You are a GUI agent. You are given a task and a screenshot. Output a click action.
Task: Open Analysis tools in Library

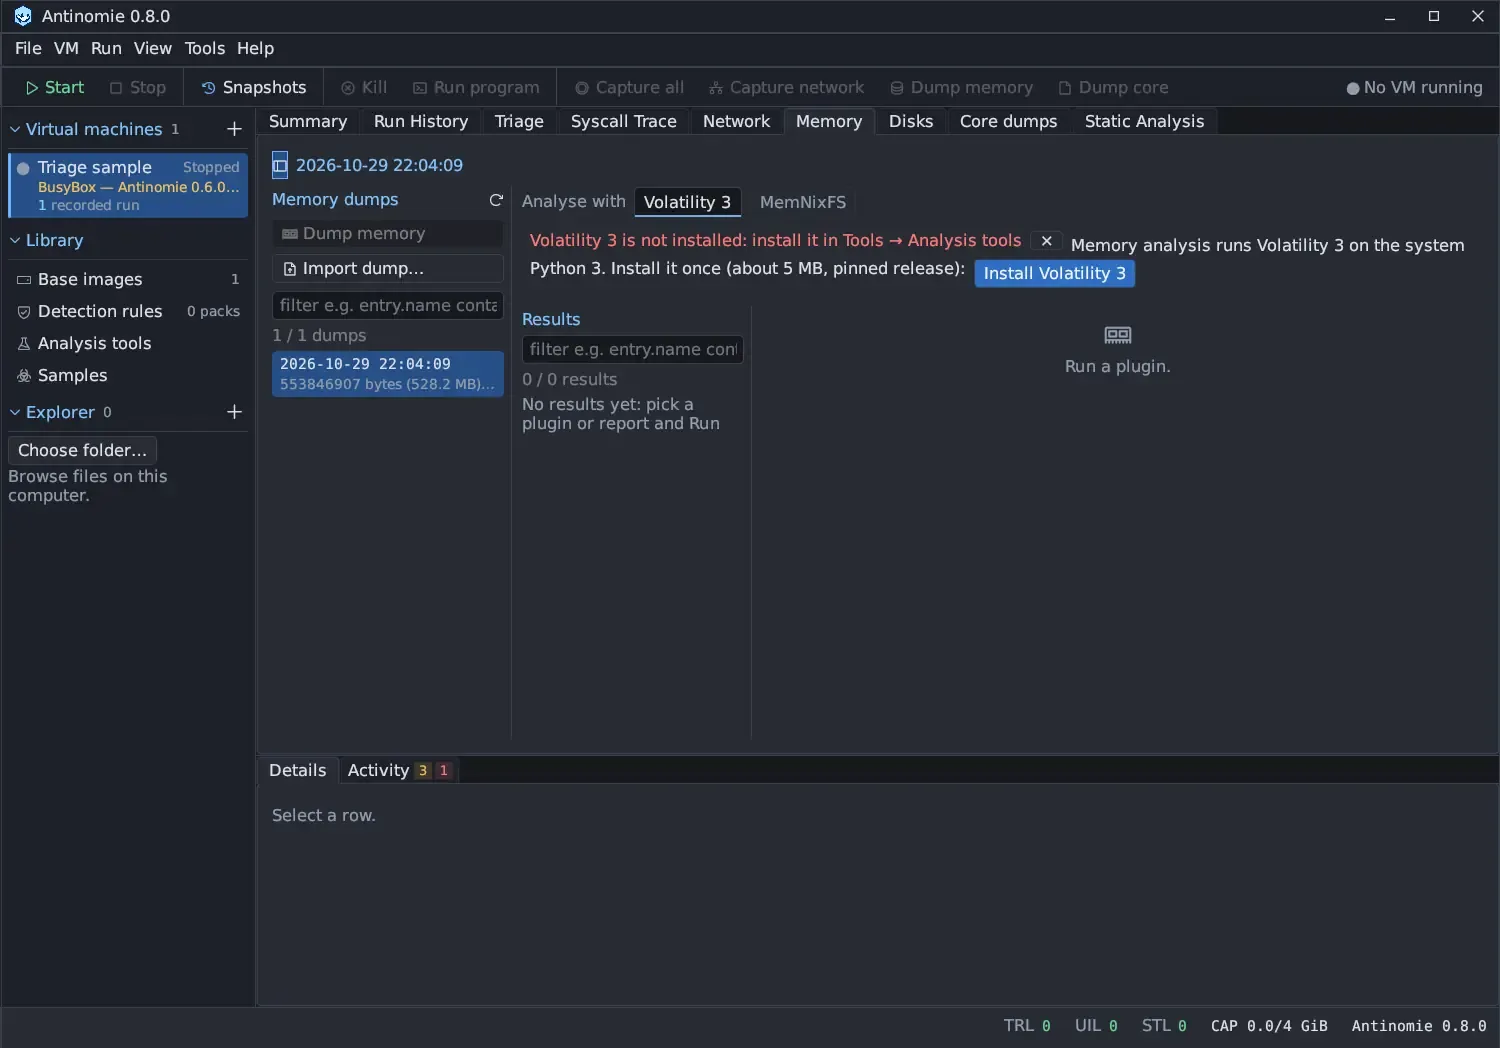pos(128,343)
